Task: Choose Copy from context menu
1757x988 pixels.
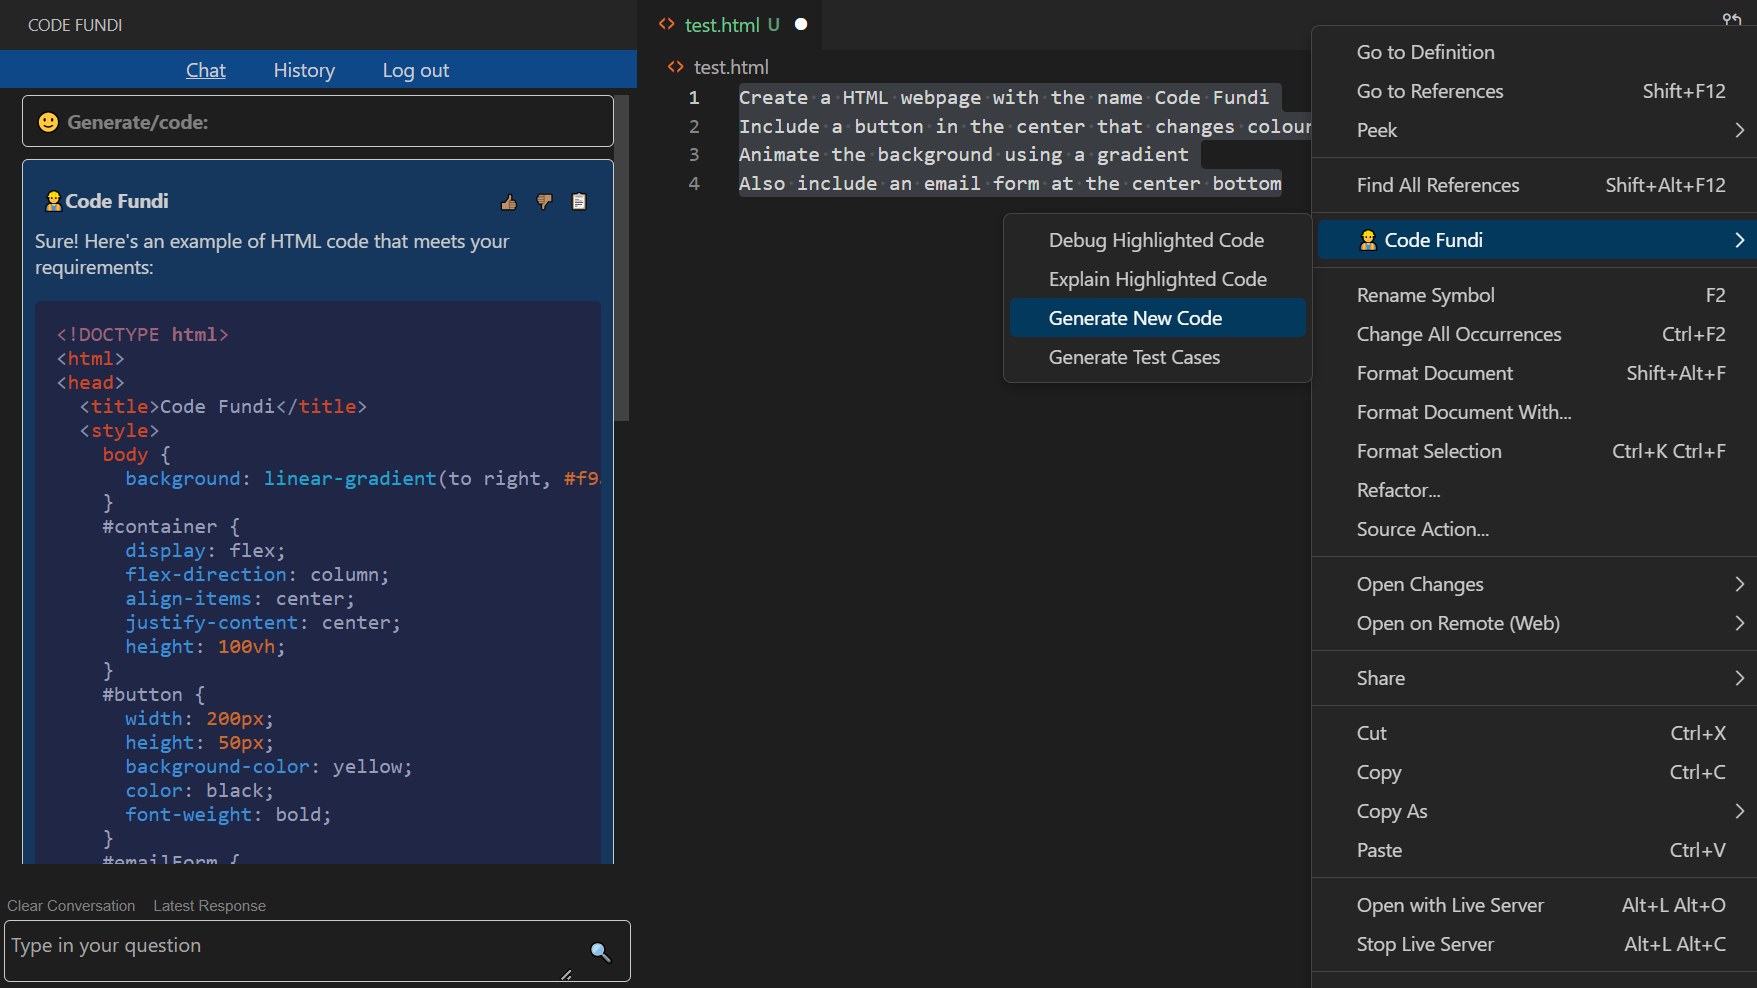Action: (1536, 772)
